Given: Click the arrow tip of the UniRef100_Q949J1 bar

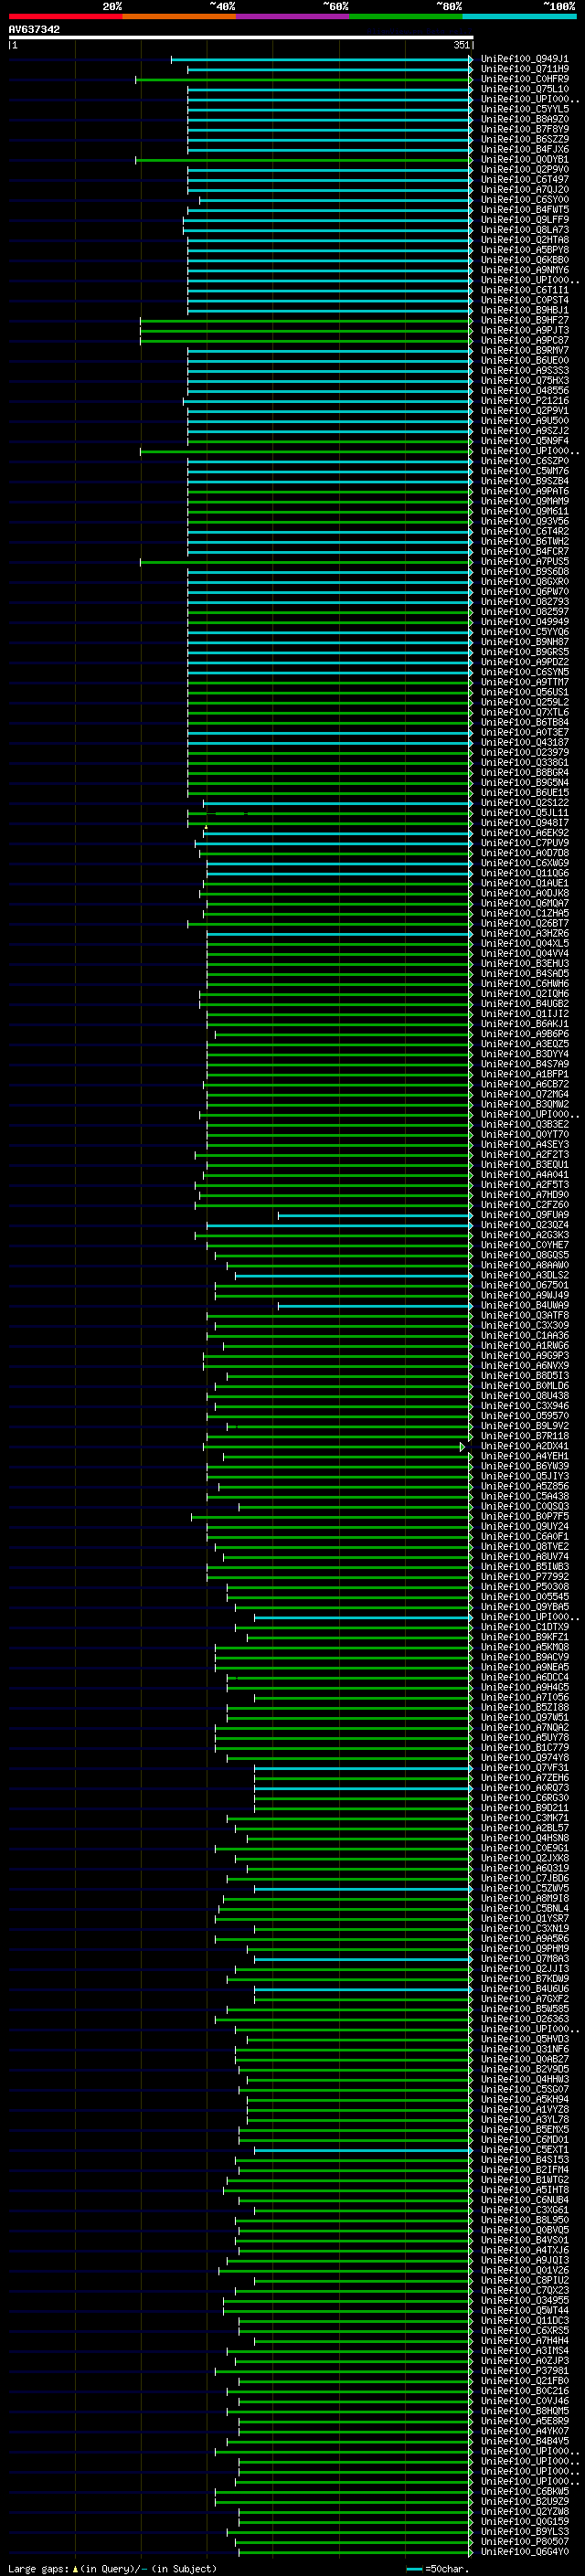Looking at the screenshot, I should [x=470, y=59].
